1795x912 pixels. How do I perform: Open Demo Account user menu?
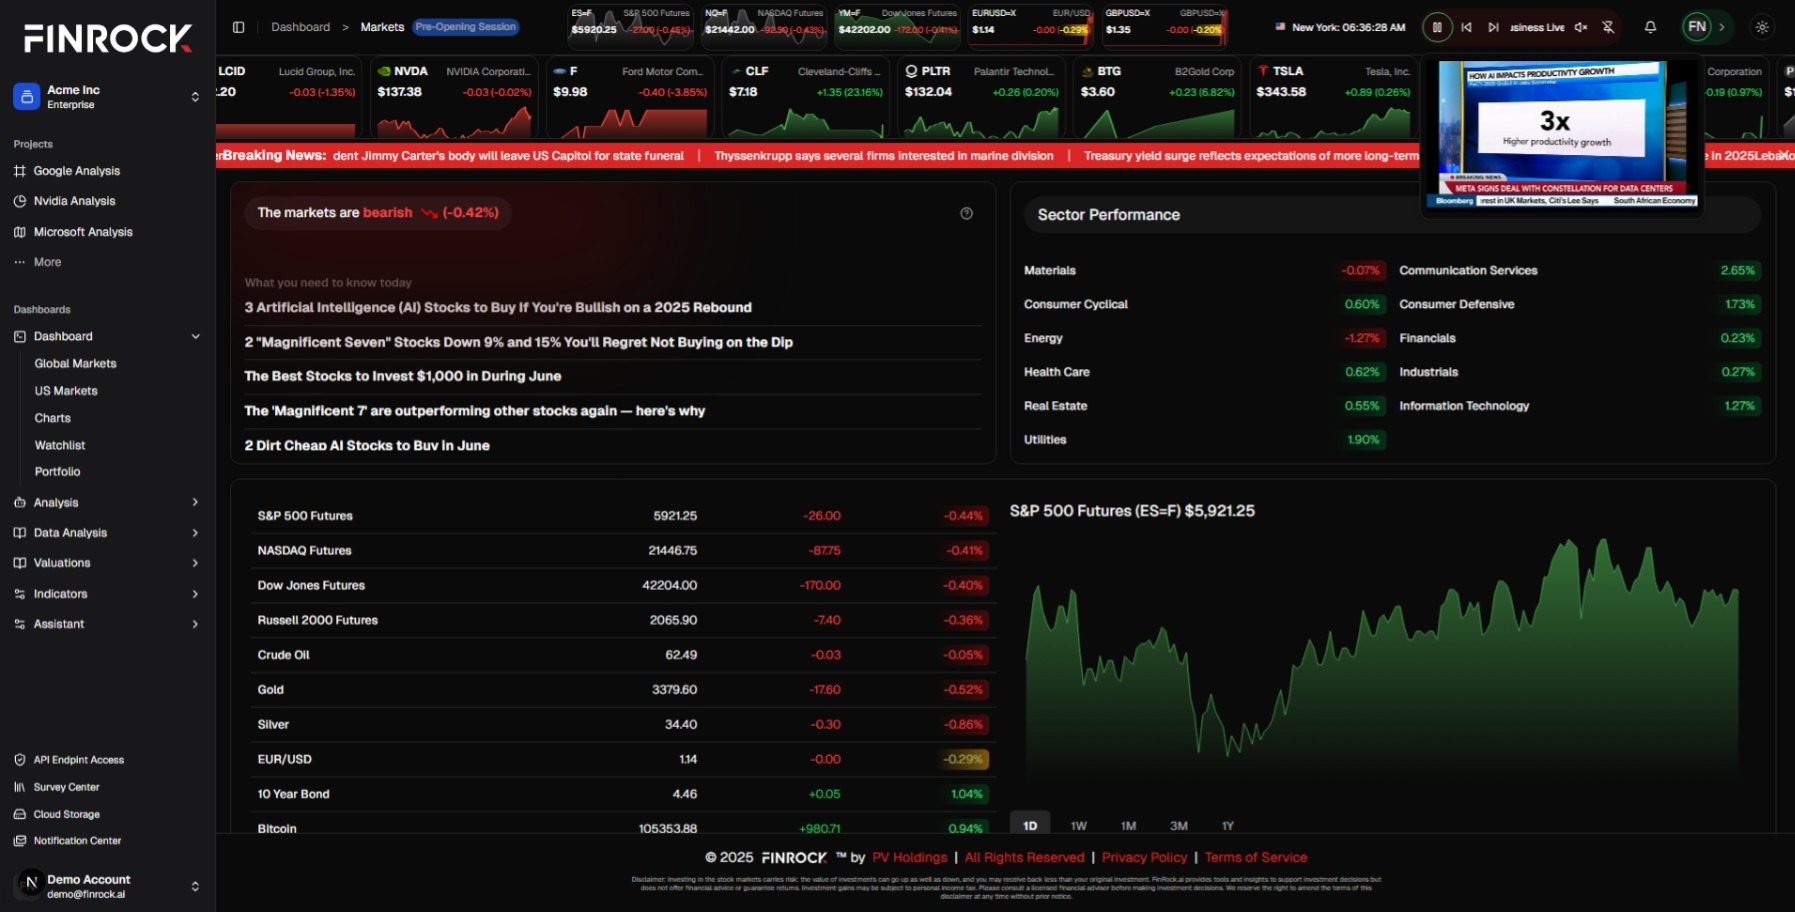click(x=107, y=886)
